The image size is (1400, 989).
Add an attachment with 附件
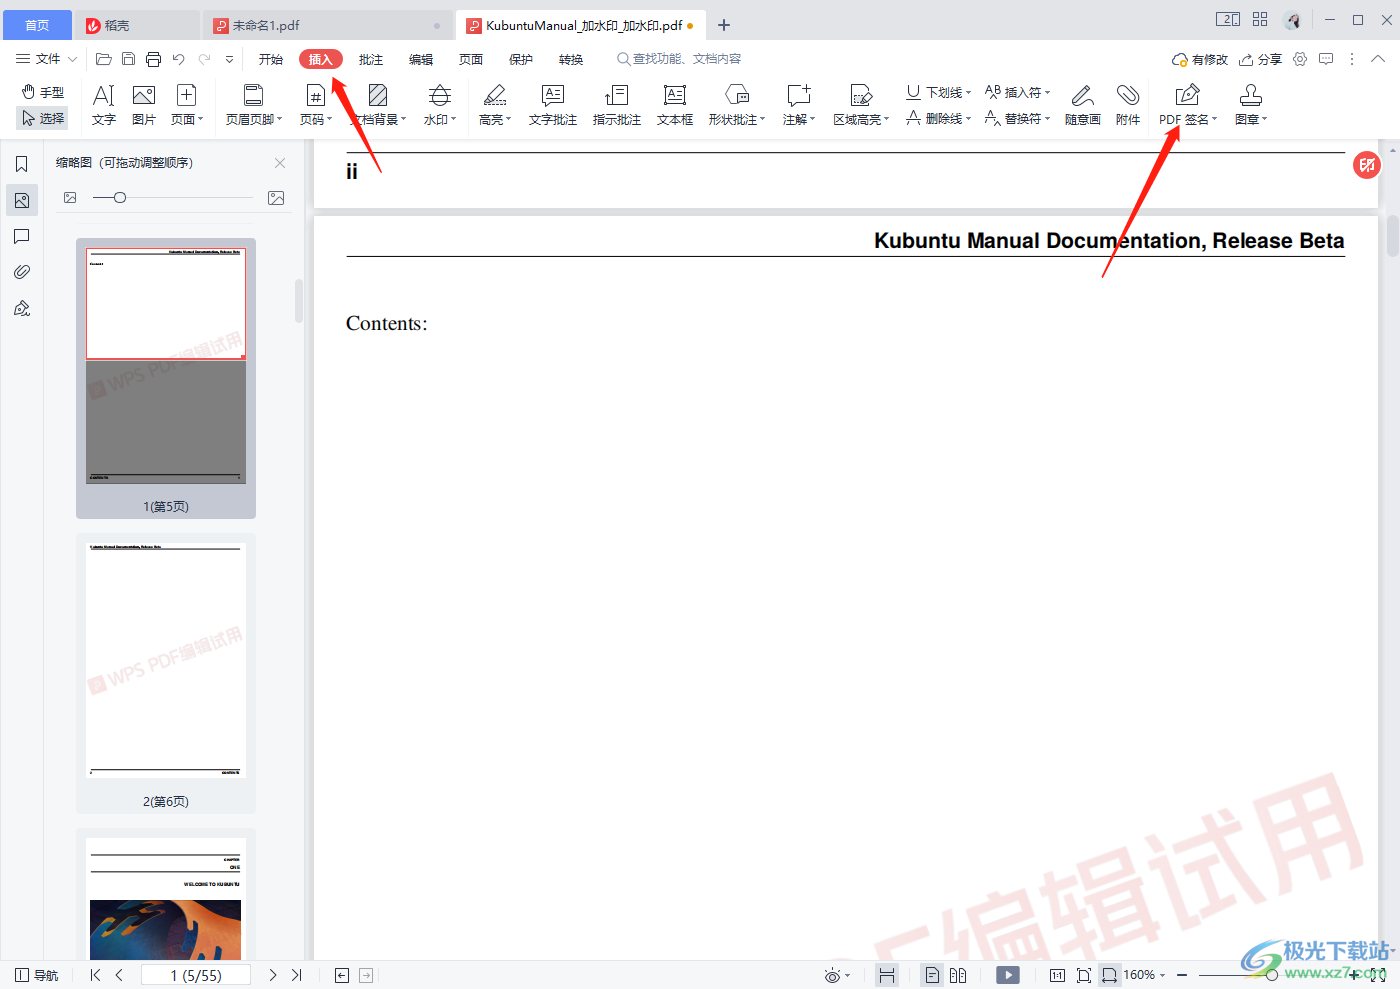(1128, 105)
